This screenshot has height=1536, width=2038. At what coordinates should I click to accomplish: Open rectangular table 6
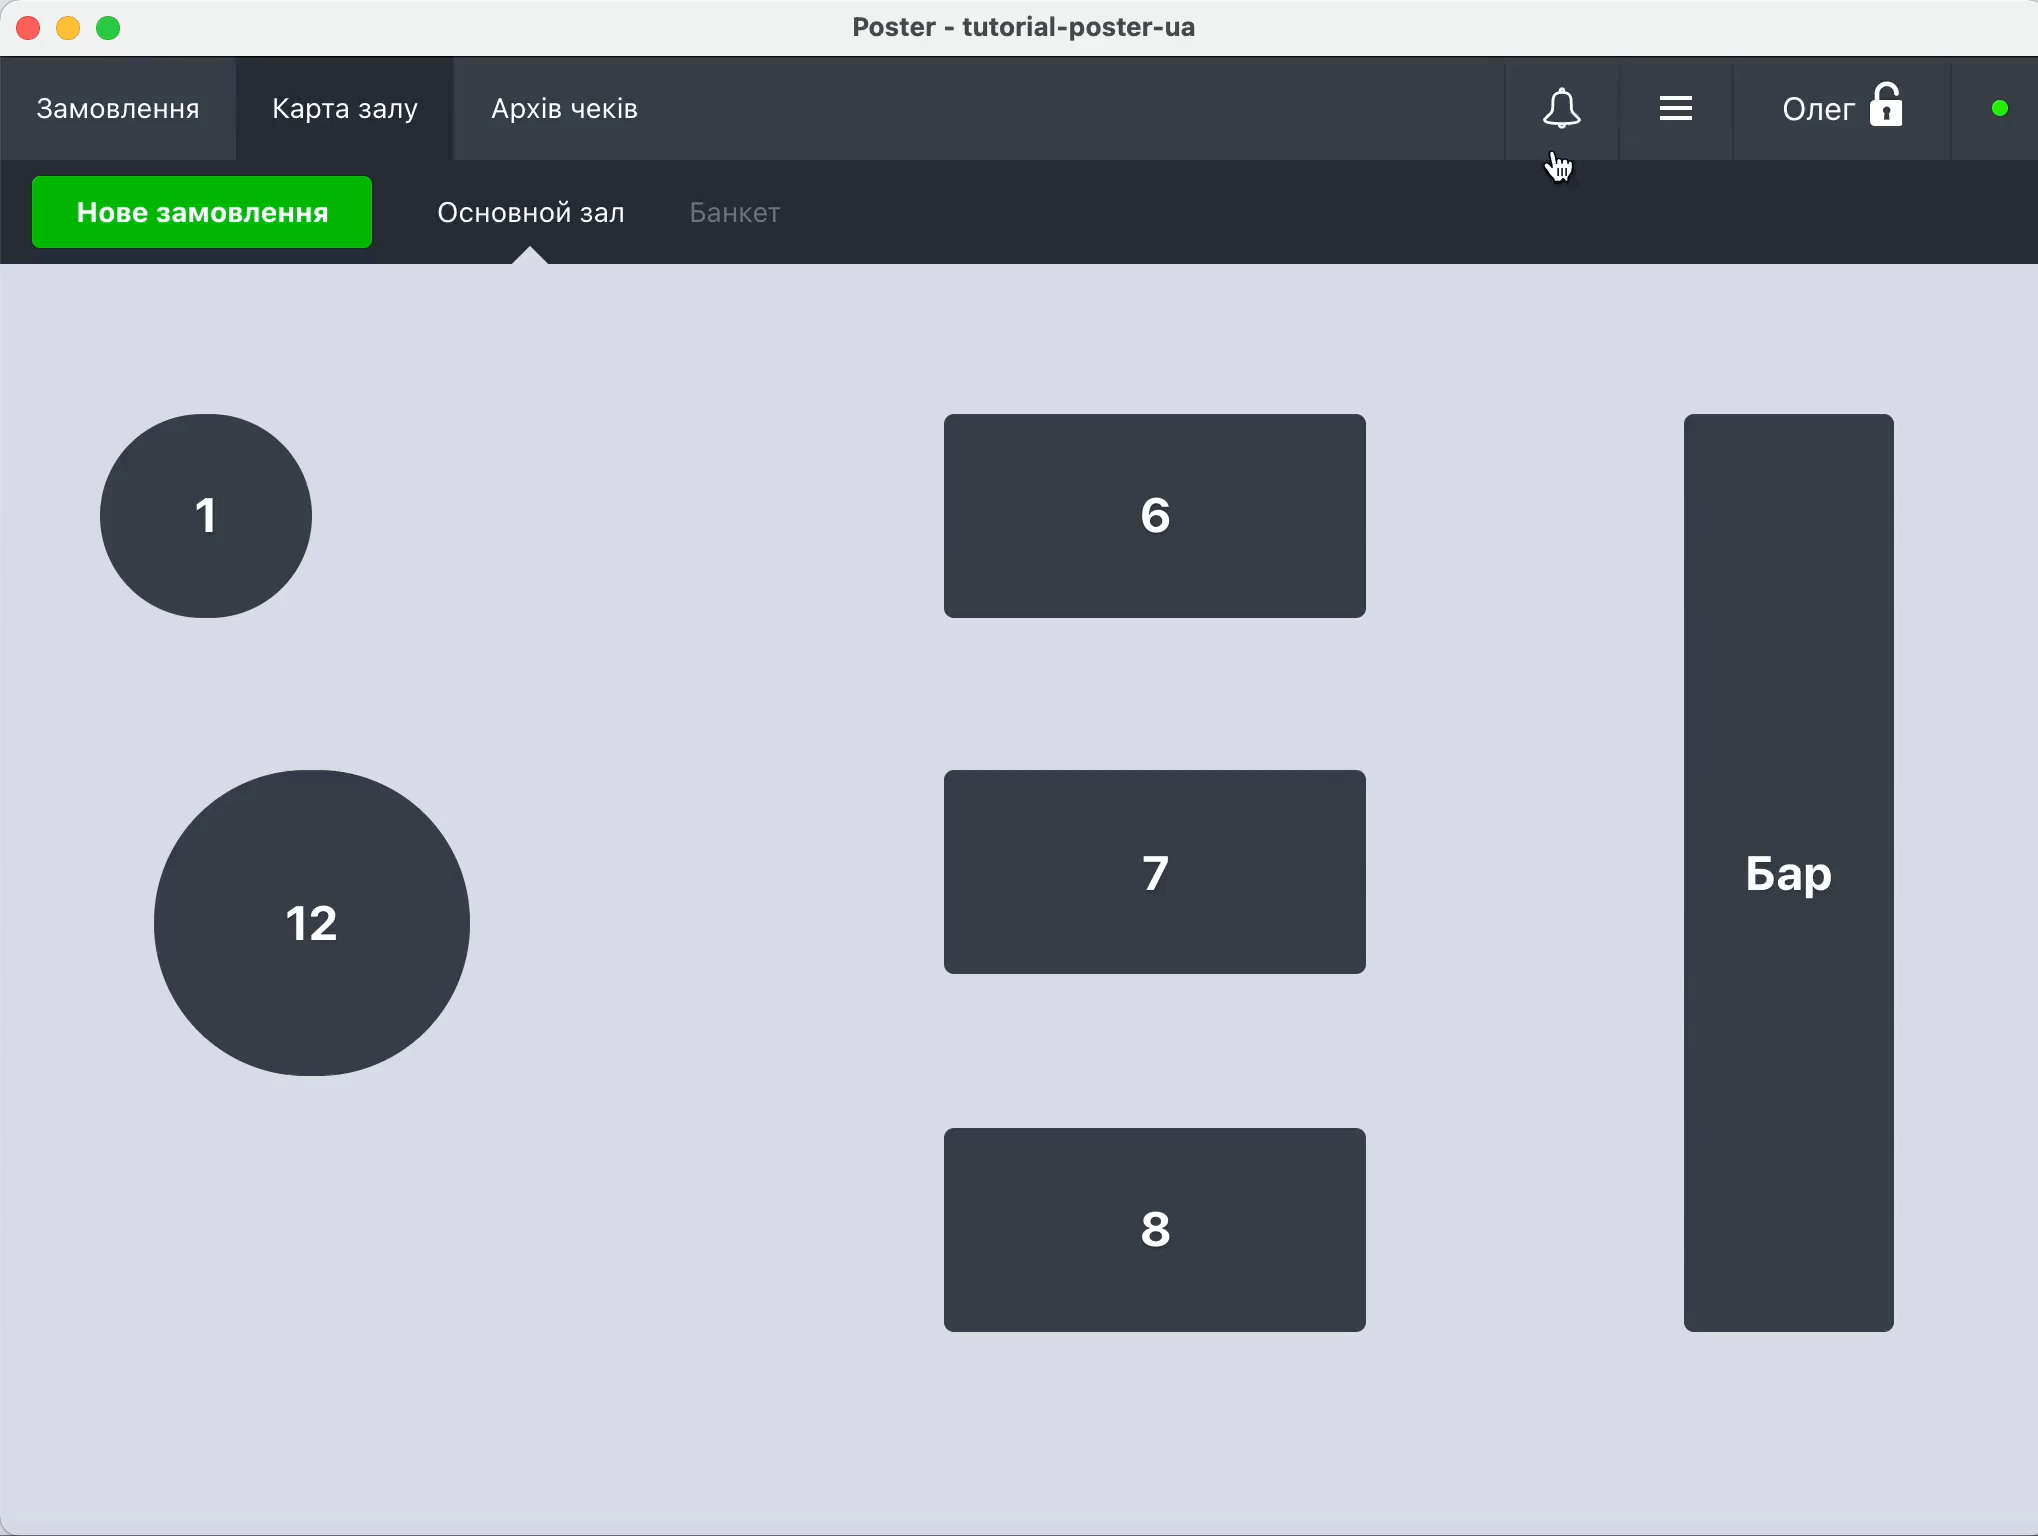pos(1155,516)
